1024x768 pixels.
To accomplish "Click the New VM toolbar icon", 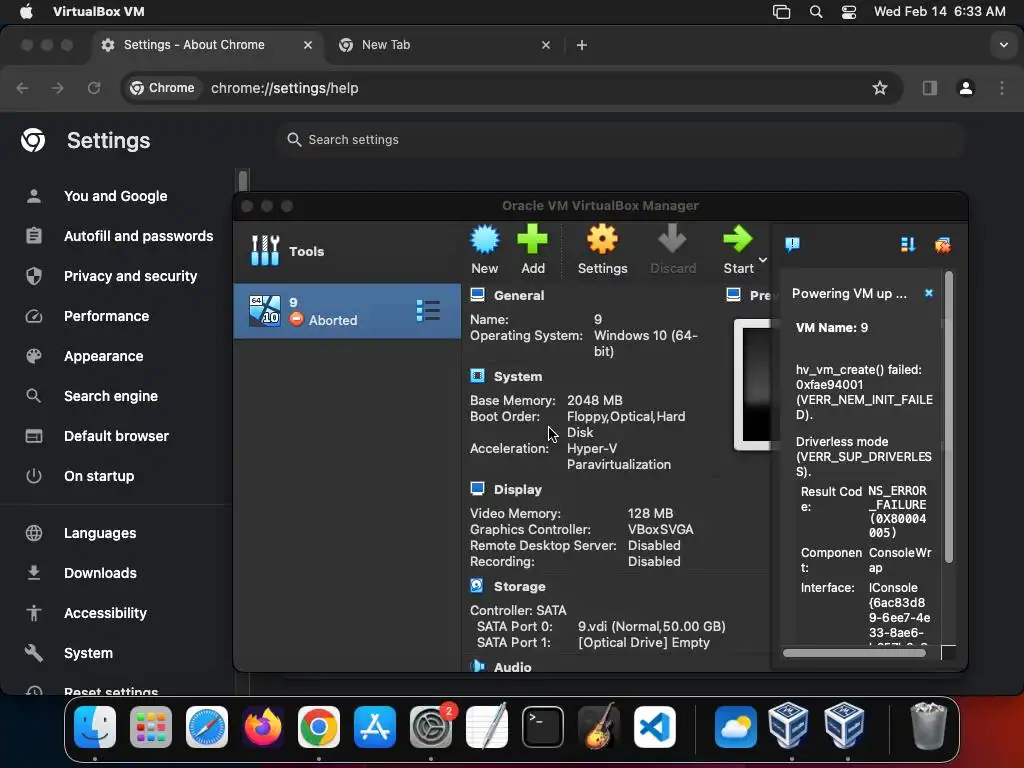I will (x=485, y=240).
